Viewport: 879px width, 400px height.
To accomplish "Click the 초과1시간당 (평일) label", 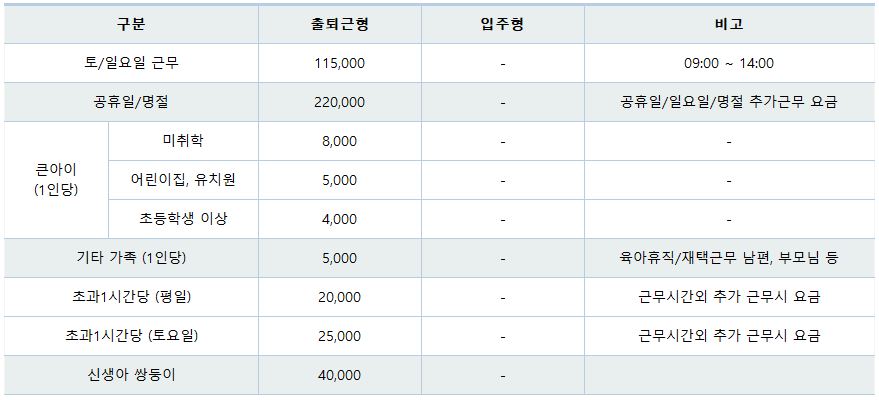I will coord(131,297).
